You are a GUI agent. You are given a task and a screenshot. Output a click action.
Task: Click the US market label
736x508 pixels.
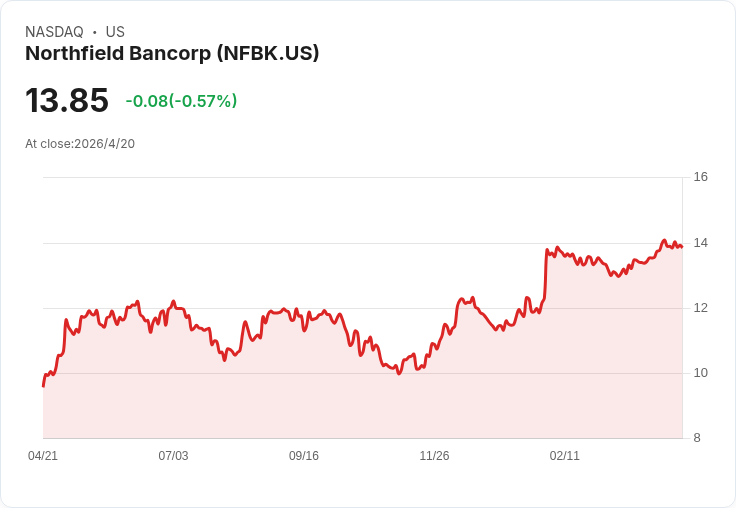coord(115,32)
